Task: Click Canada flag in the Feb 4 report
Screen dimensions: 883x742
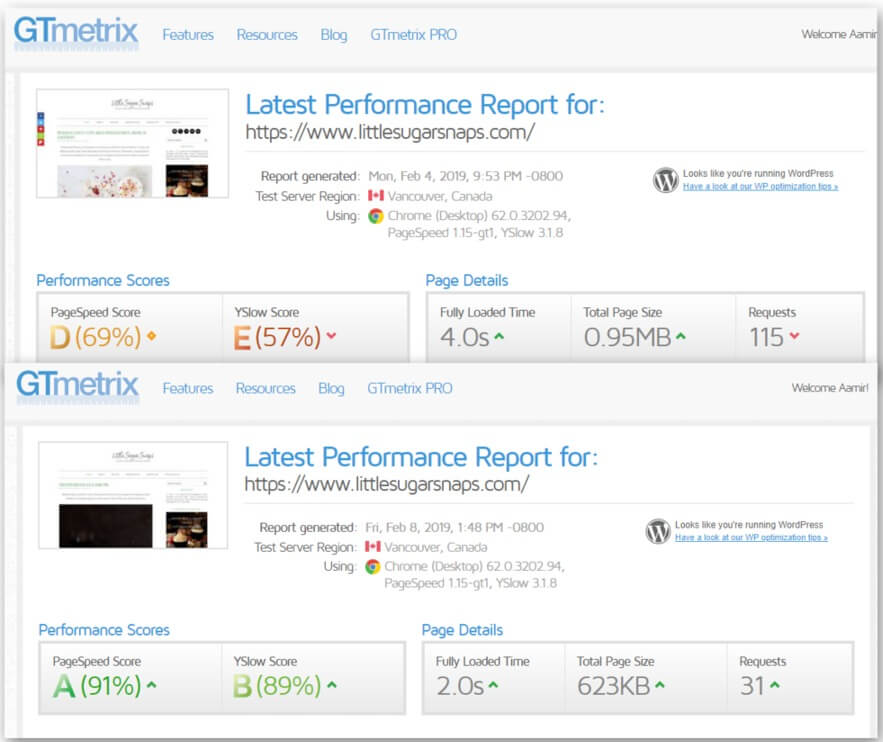Action: click(x=376, y=196)
